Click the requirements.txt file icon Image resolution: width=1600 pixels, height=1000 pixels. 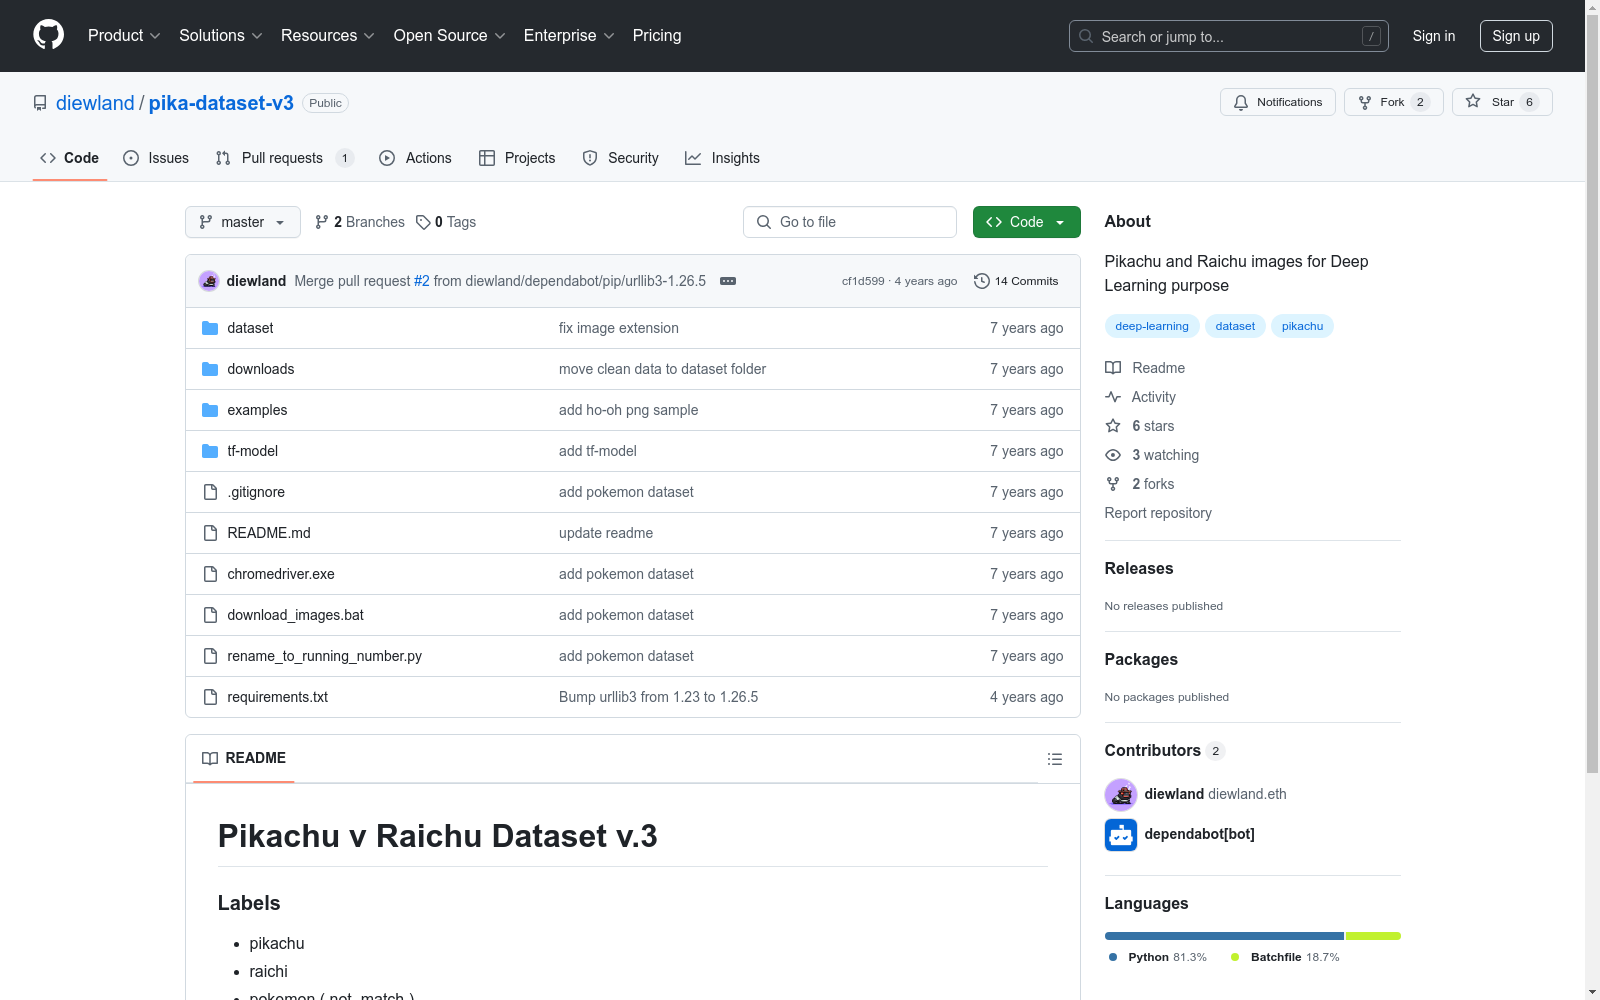tap(210, 697)
